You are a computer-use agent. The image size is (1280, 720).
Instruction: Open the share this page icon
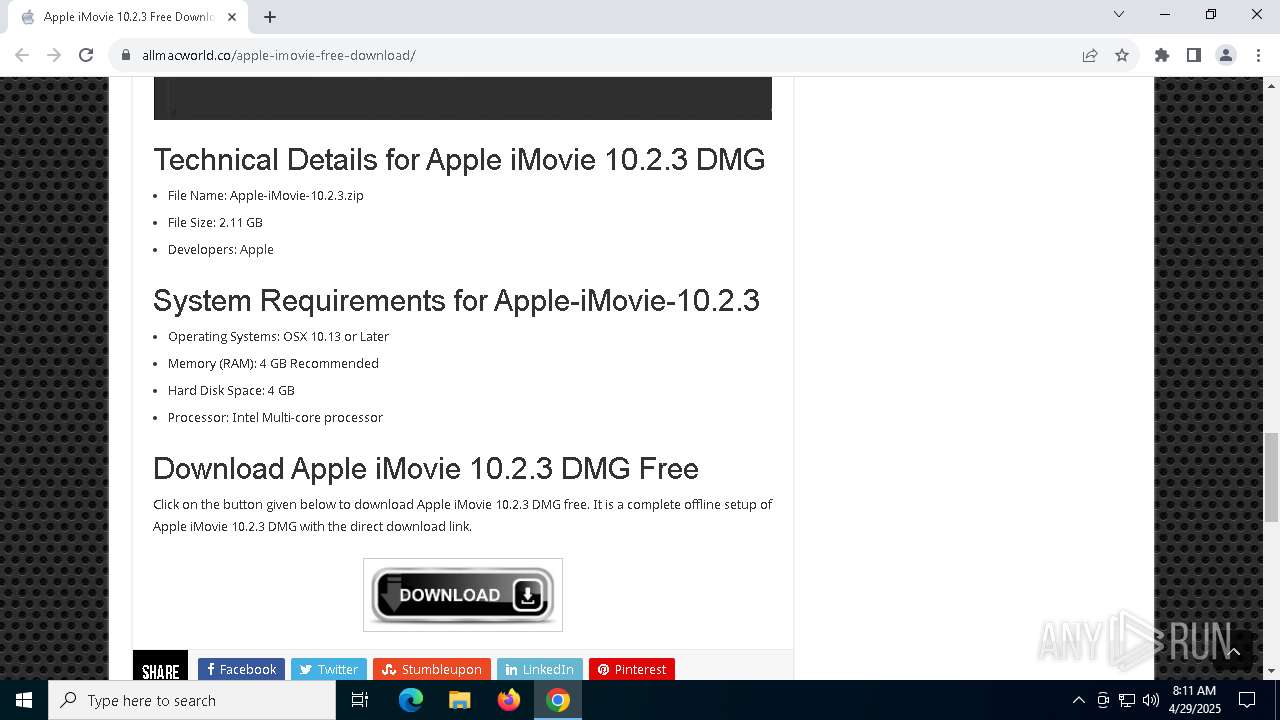1090,55
